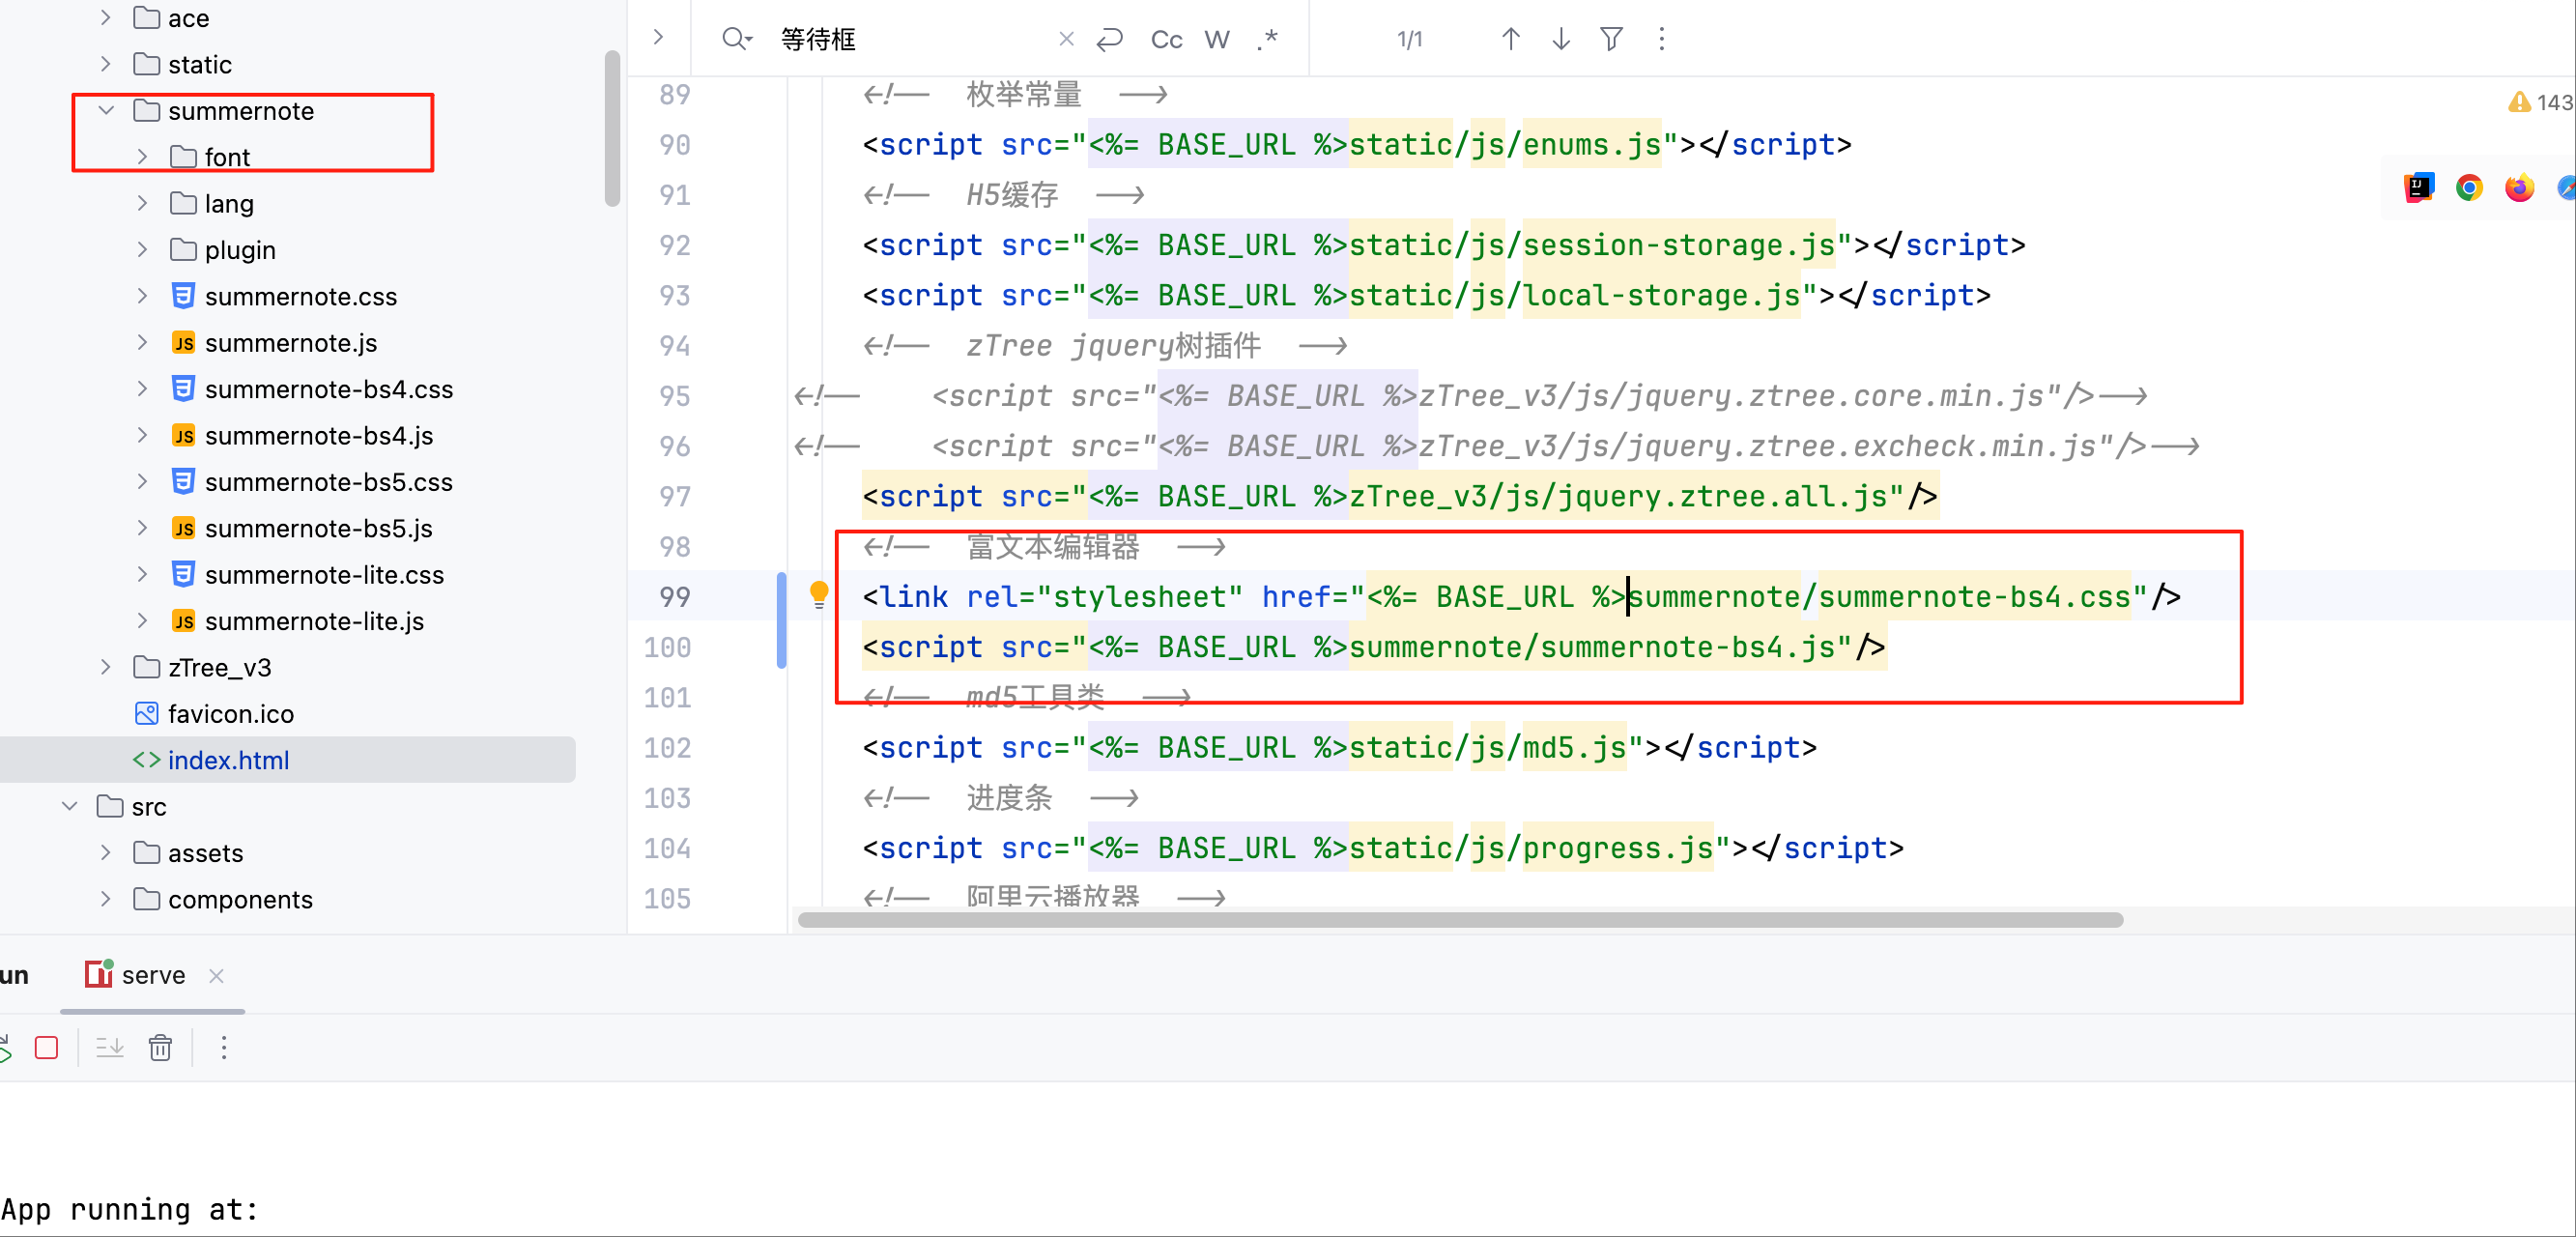Select summernote-lite.js file
Image resolution: width=2576 pixels, height=1237 pixels.
(x=314, y=621)
